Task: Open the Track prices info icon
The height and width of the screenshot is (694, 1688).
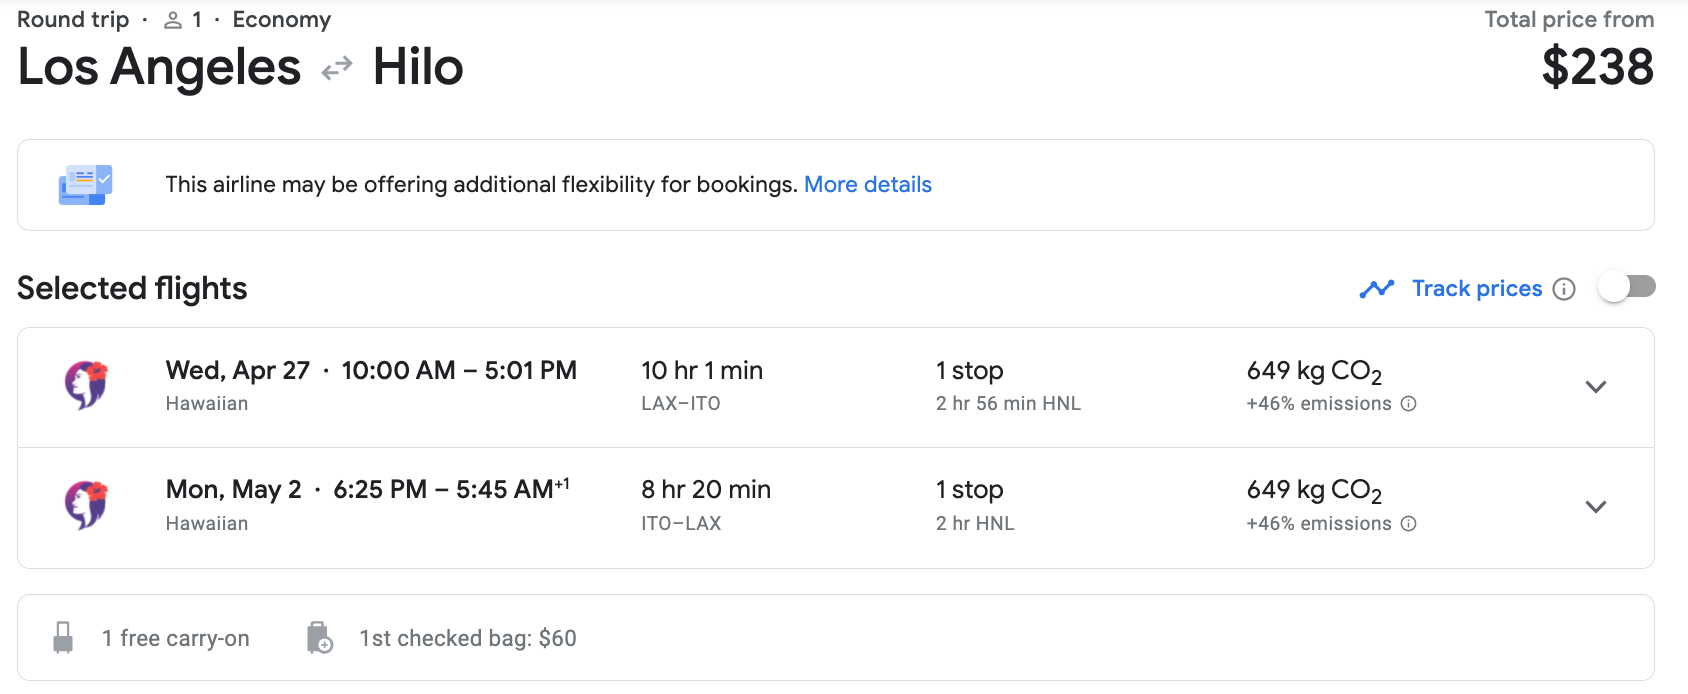Action: (1564, 289)
